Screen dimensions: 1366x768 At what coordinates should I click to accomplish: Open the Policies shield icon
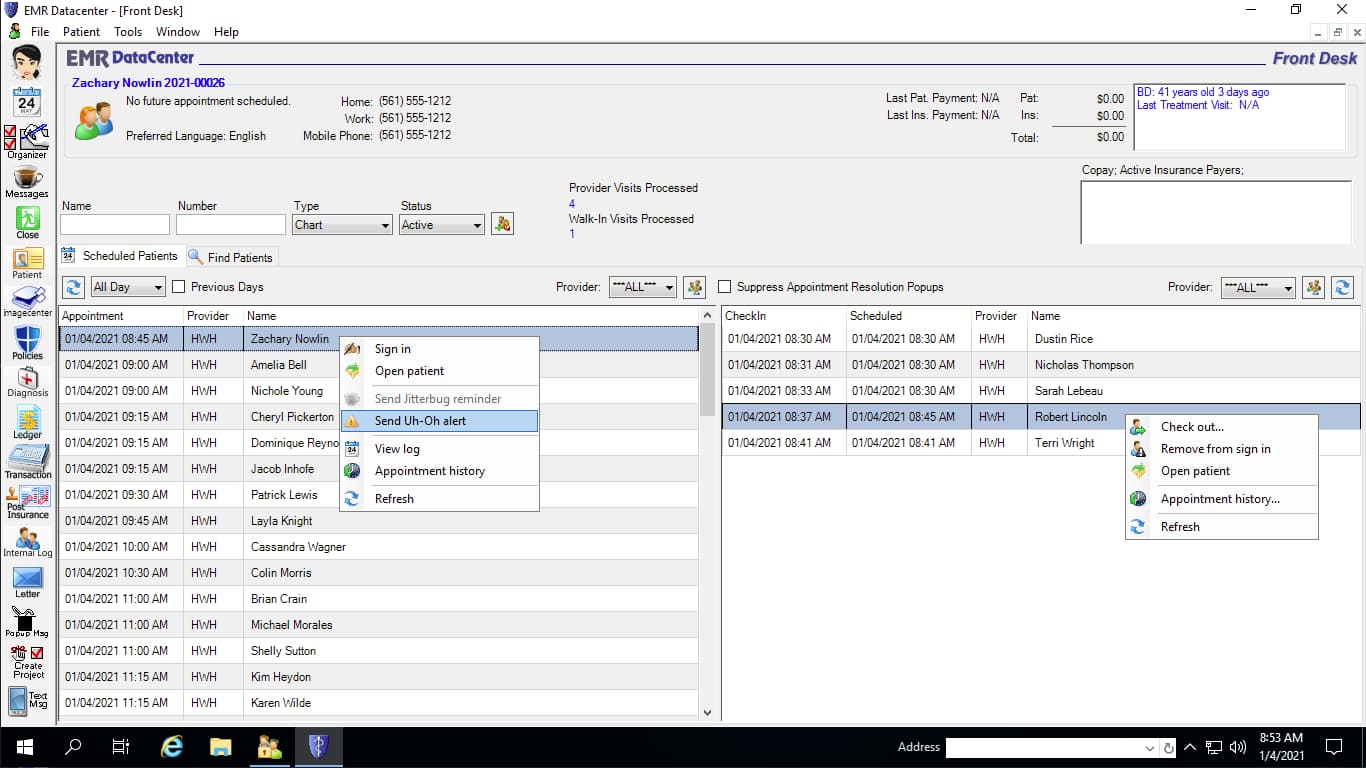coord(27,340)
